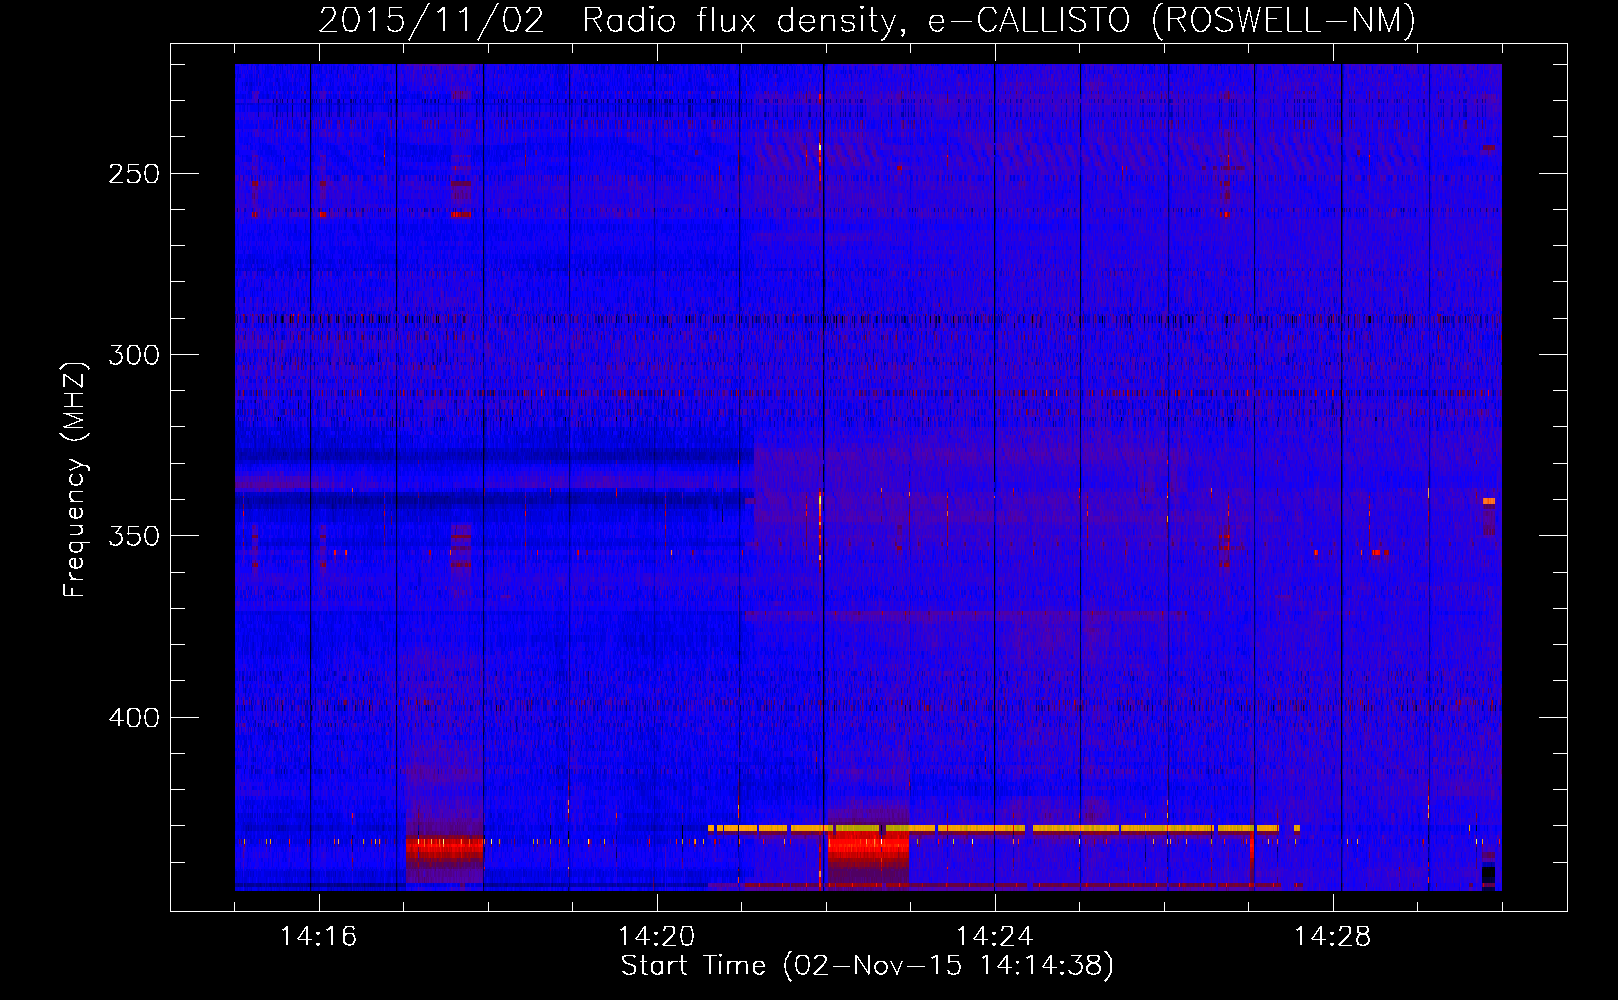Click the long yellow horizontal emission band

tap(1003, 828)
